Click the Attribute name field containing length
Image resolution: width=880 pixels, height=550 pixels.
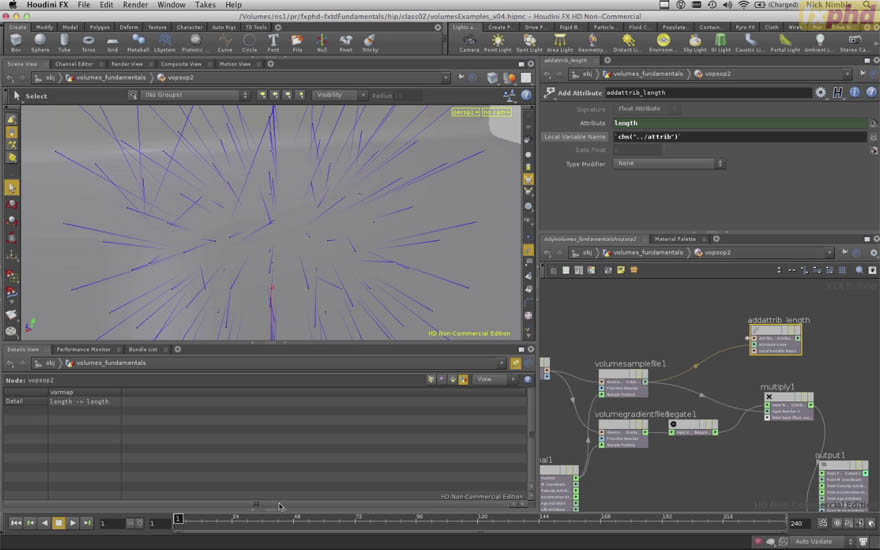pos(740,123)
